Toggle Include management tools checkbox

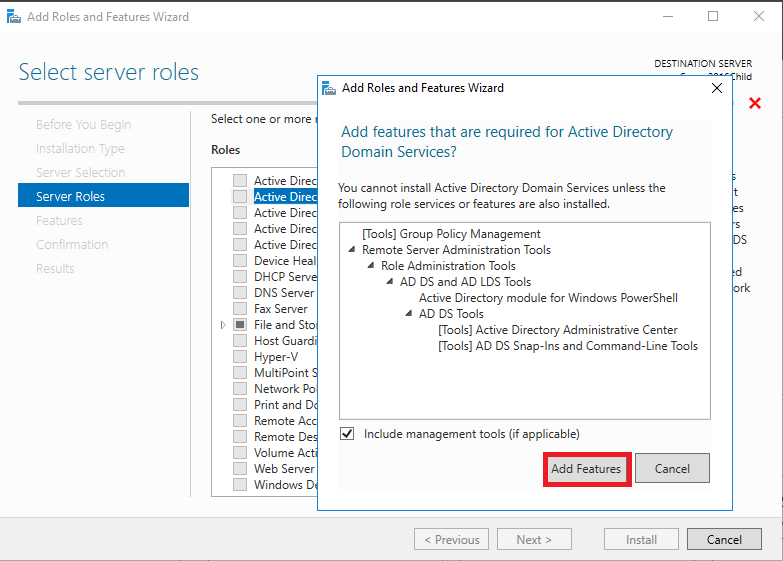[347, 434]
